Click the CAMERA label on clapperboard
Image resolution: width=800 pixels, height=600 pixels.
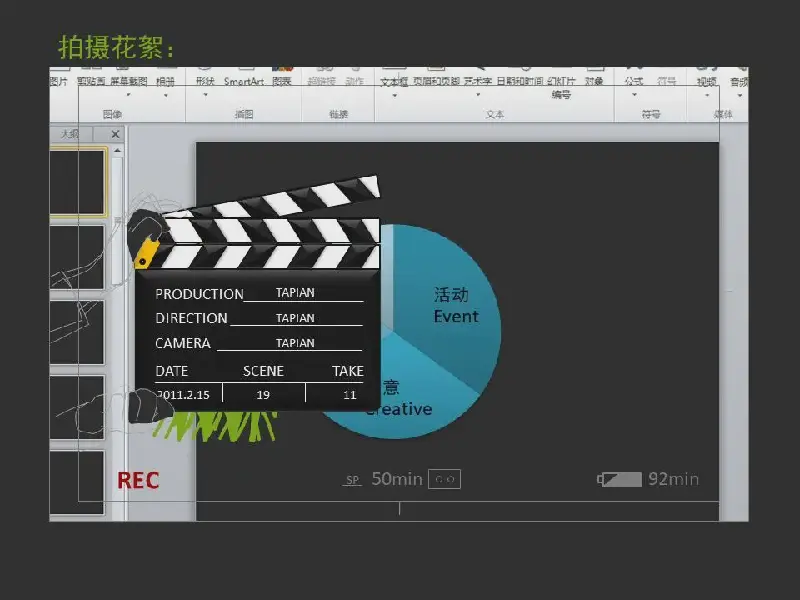tap(183, 343)
